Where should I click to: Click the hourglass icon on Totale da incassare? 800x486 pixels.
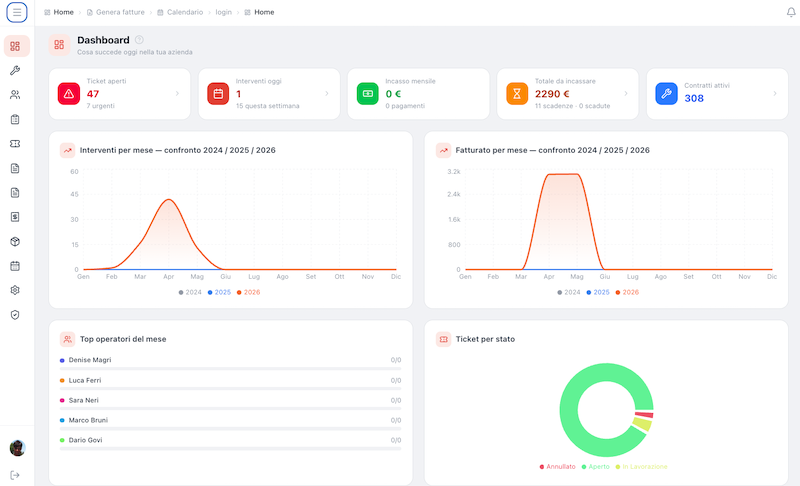517,94
